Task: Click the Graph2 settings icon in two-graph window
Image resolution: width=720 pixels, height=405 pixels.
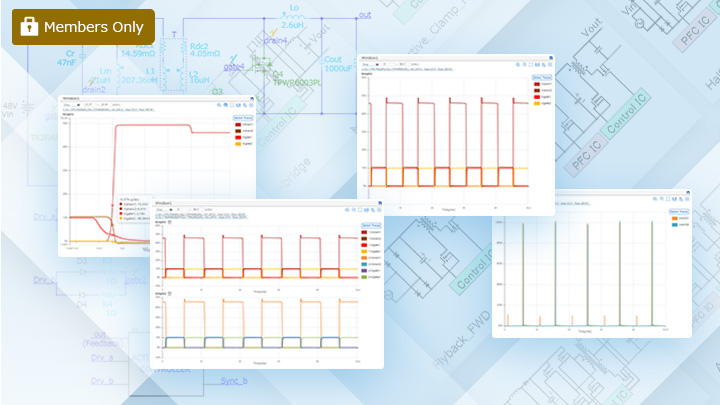Action: 169,293
